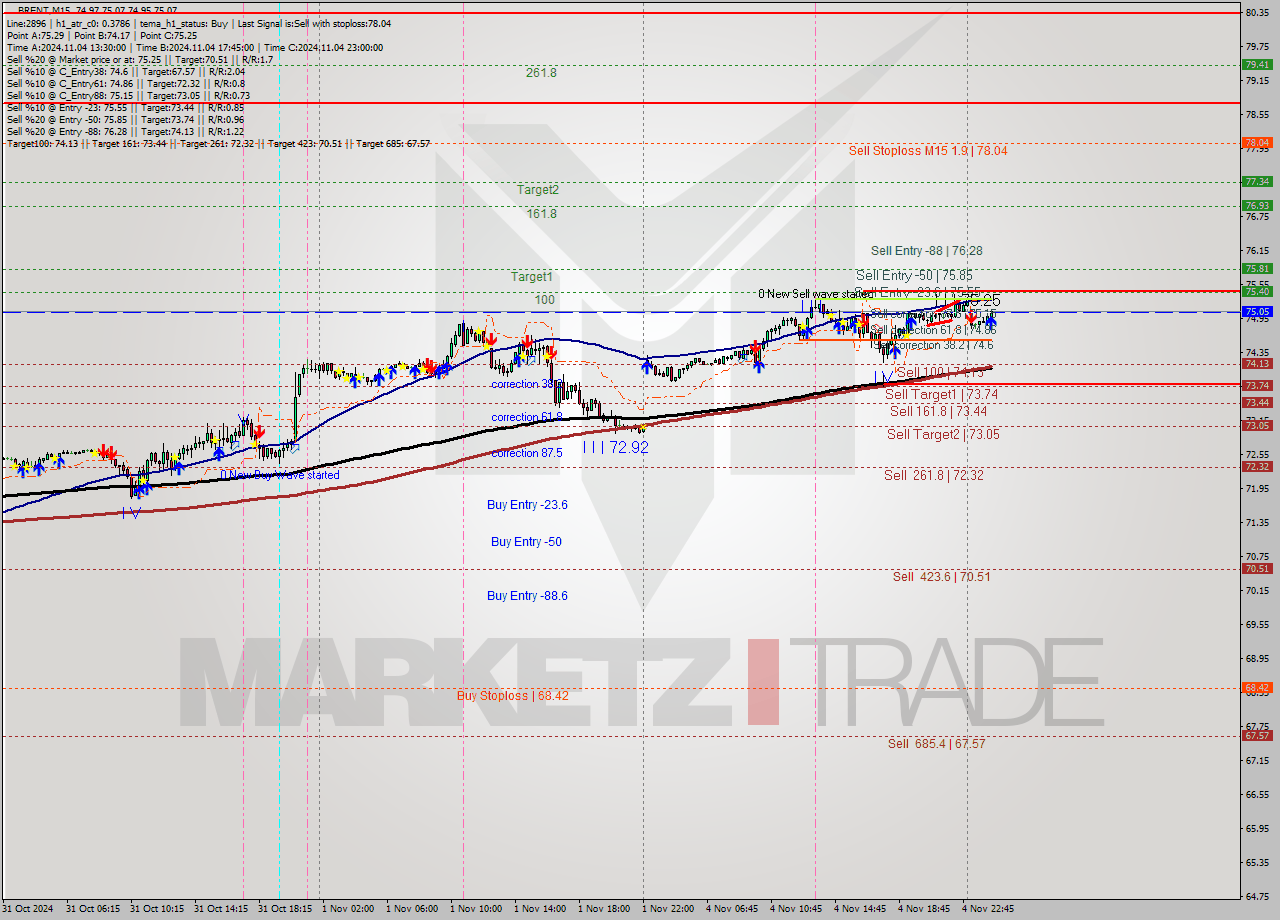The height and width of the screenshot is (920, 1280).
Task: Click the BRENT M15 chart title line
Action: point(98,10)
